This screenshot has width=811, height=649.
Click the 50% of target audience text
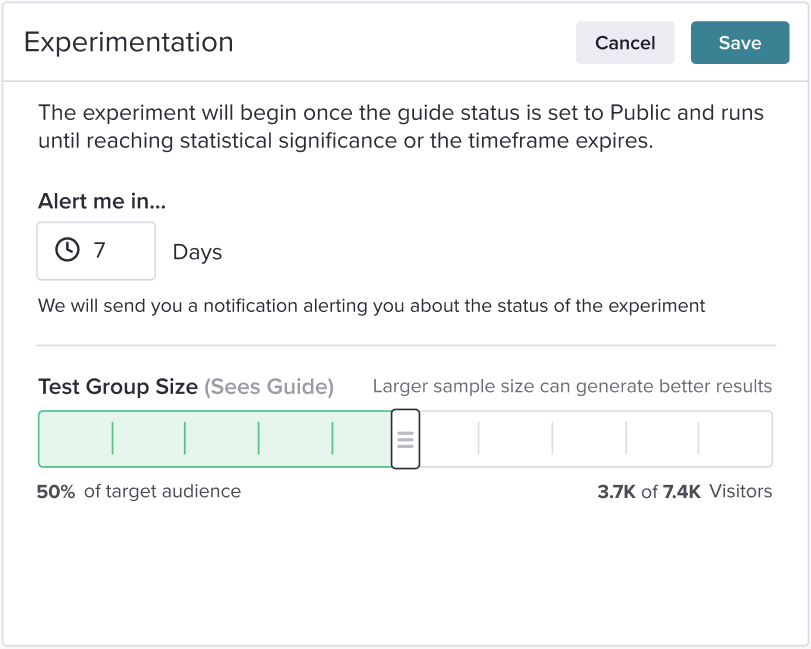[139, 491]
